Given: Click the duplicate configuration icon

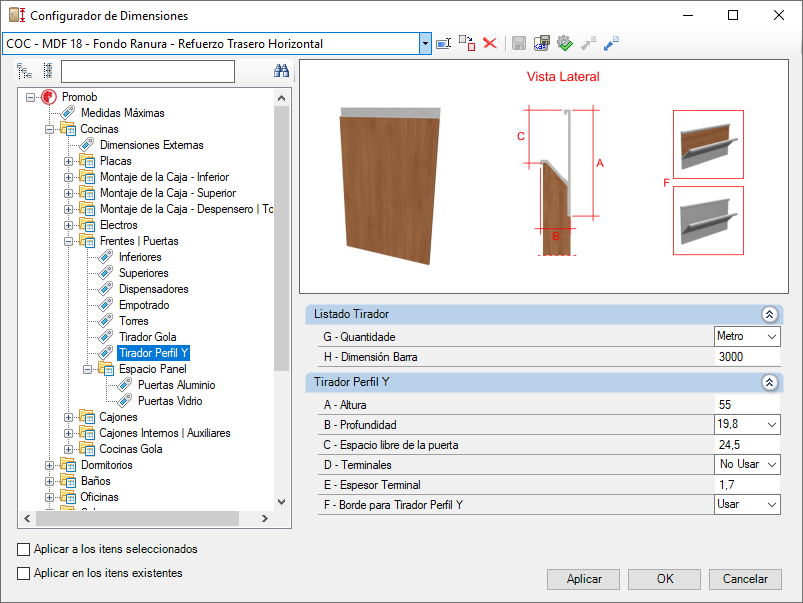Looking at the screenshot, I should (x=467, y=43).
